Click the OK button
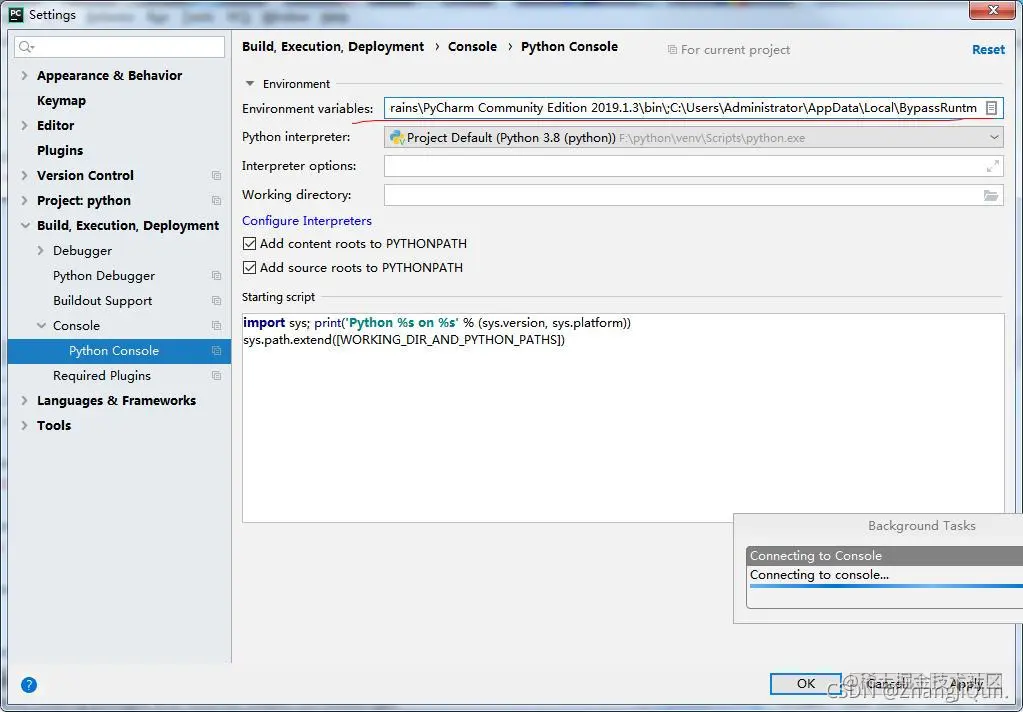The height and width of the screenshot is (712, 1023). click(x=806, y=683)
